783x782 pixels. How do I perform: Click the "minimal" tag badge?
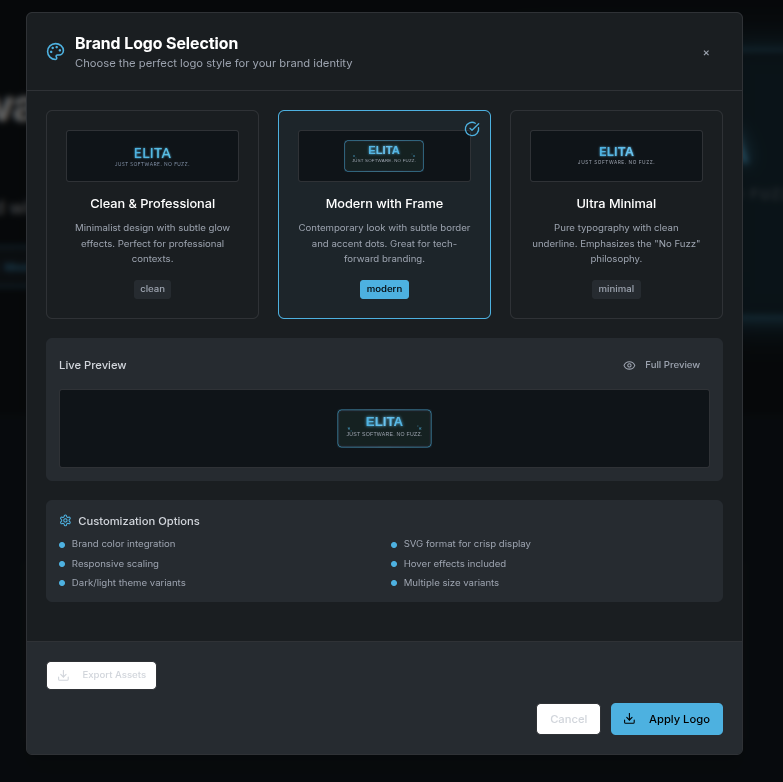point(616,289)
